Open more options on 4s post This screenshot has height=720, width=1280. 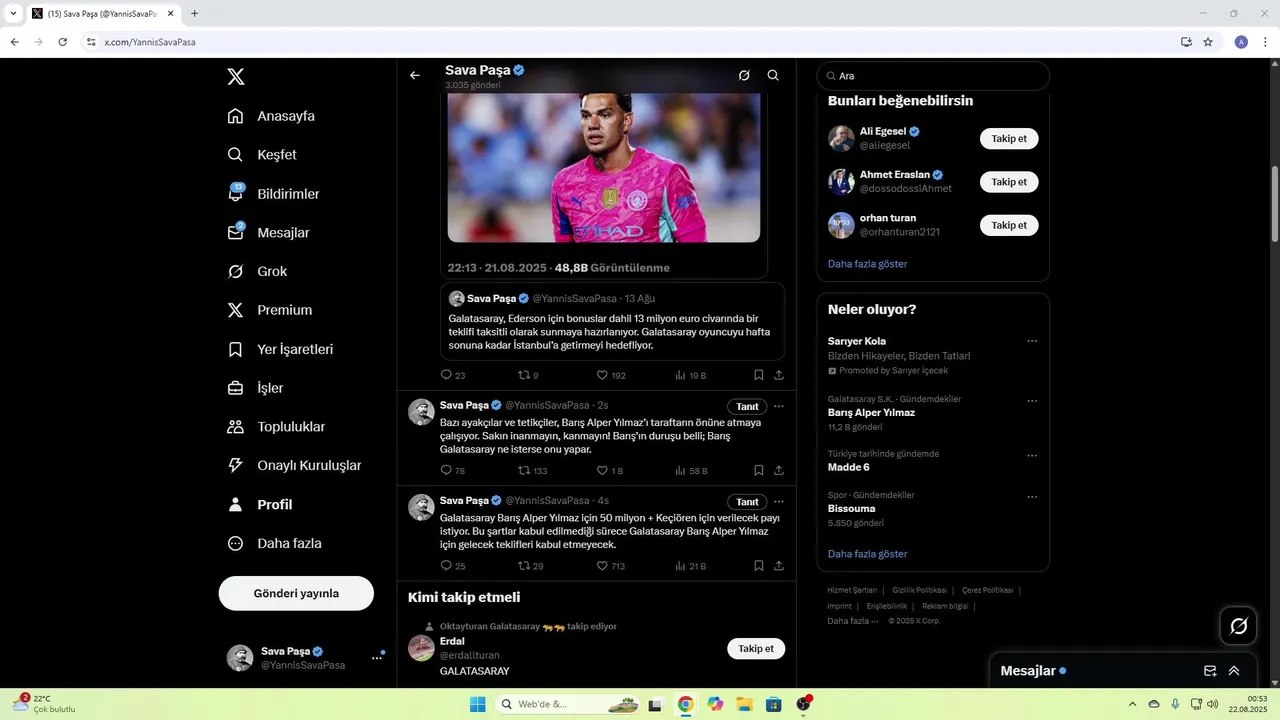tap(779, 502)
